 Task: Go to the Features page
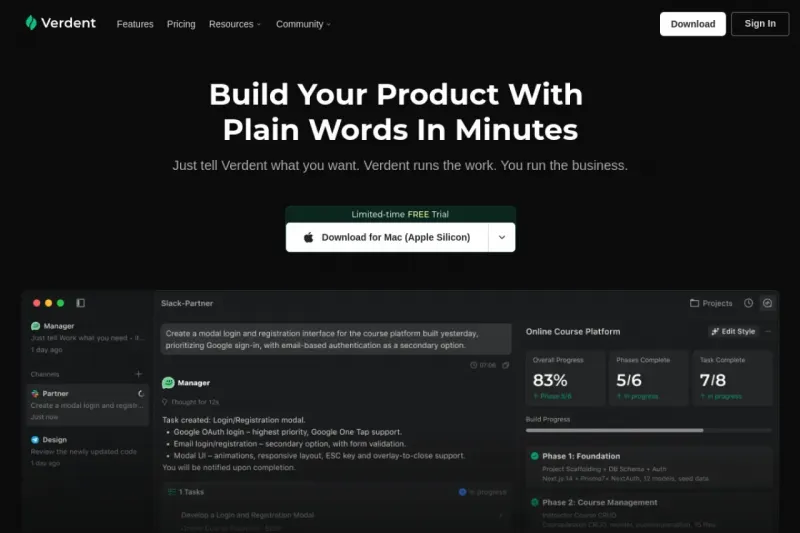pos(135,24)
